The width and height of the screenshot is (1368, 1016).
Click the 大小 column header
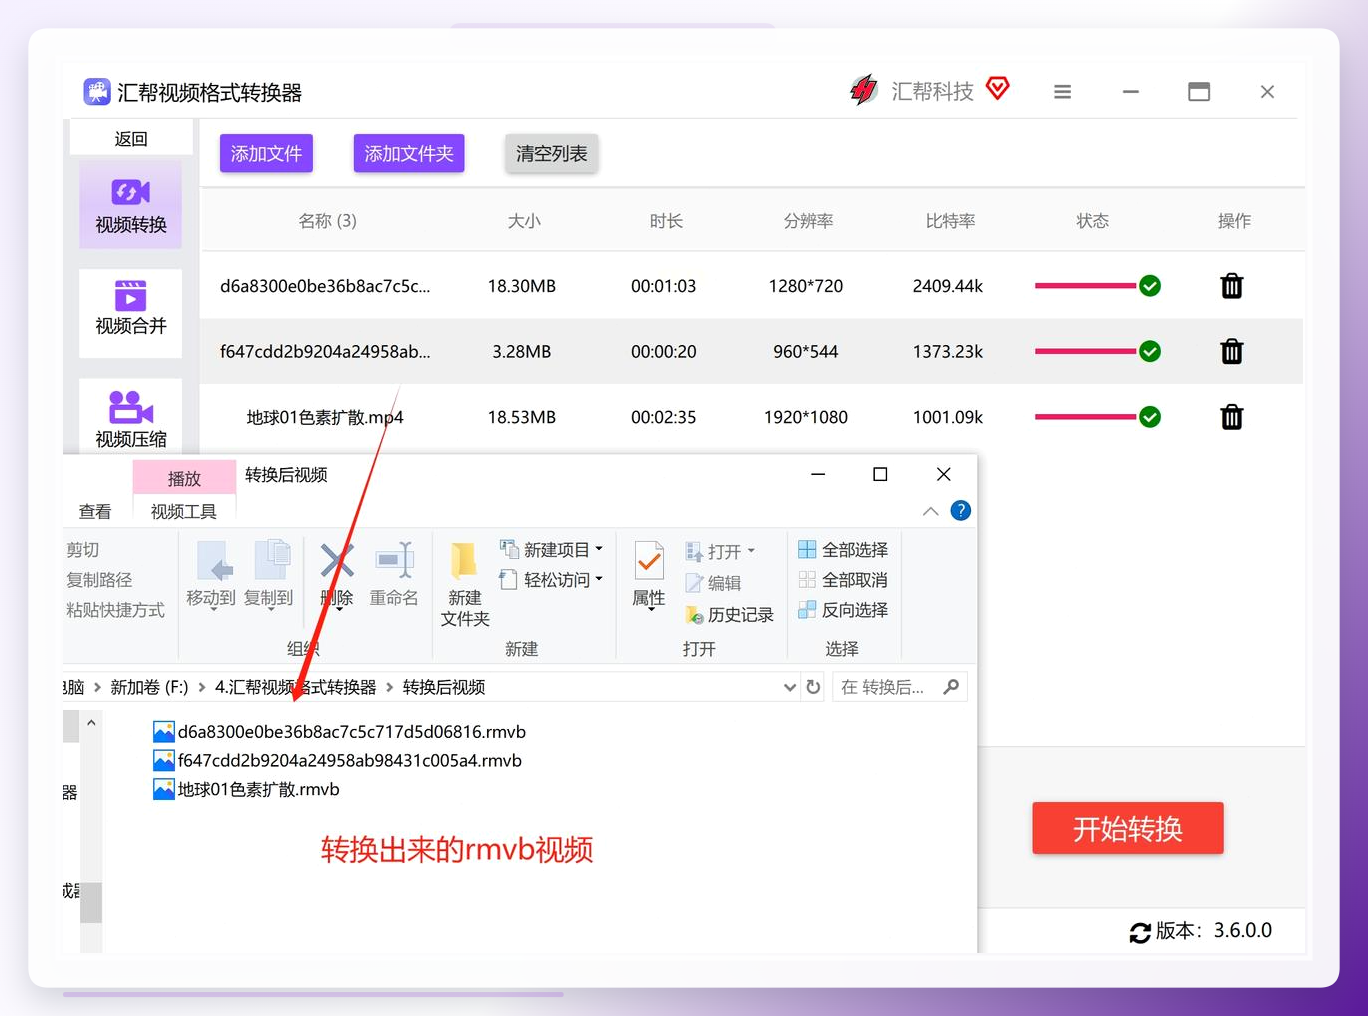pos(523,221)
